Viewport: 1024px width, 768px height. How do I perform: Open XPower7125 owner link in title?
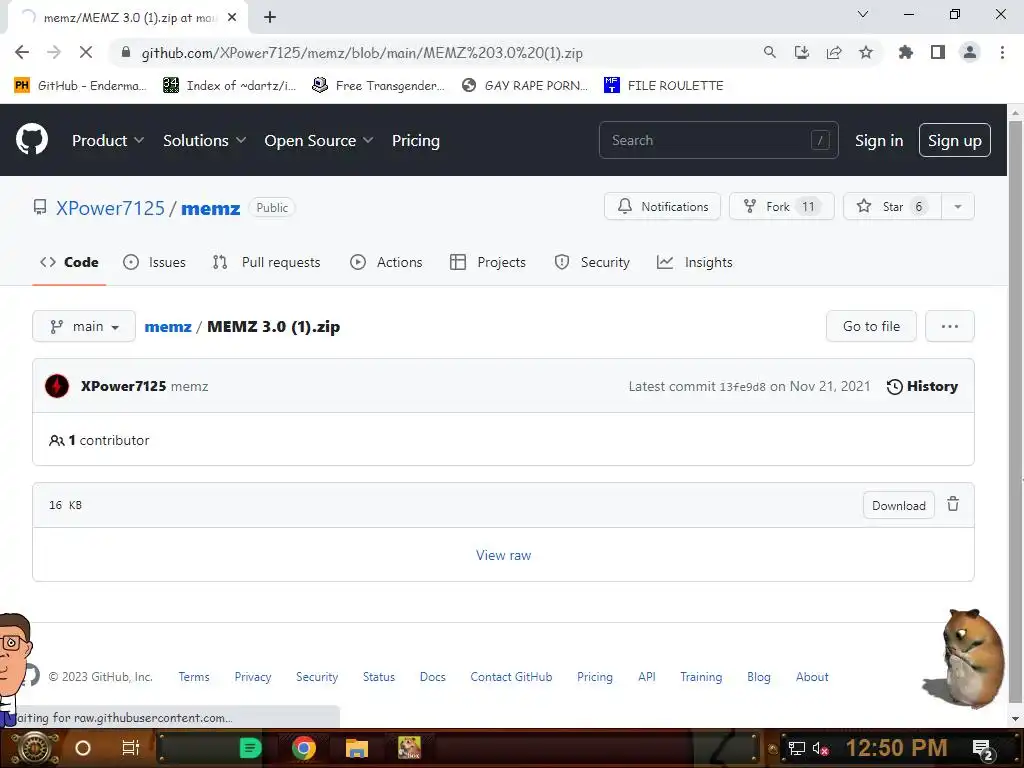point(110,208)
